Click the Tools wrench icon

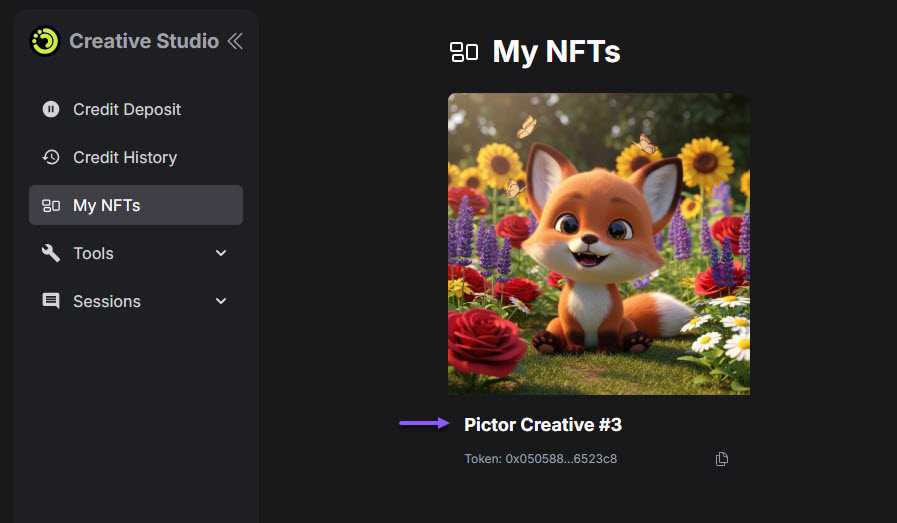click(51, 254)
